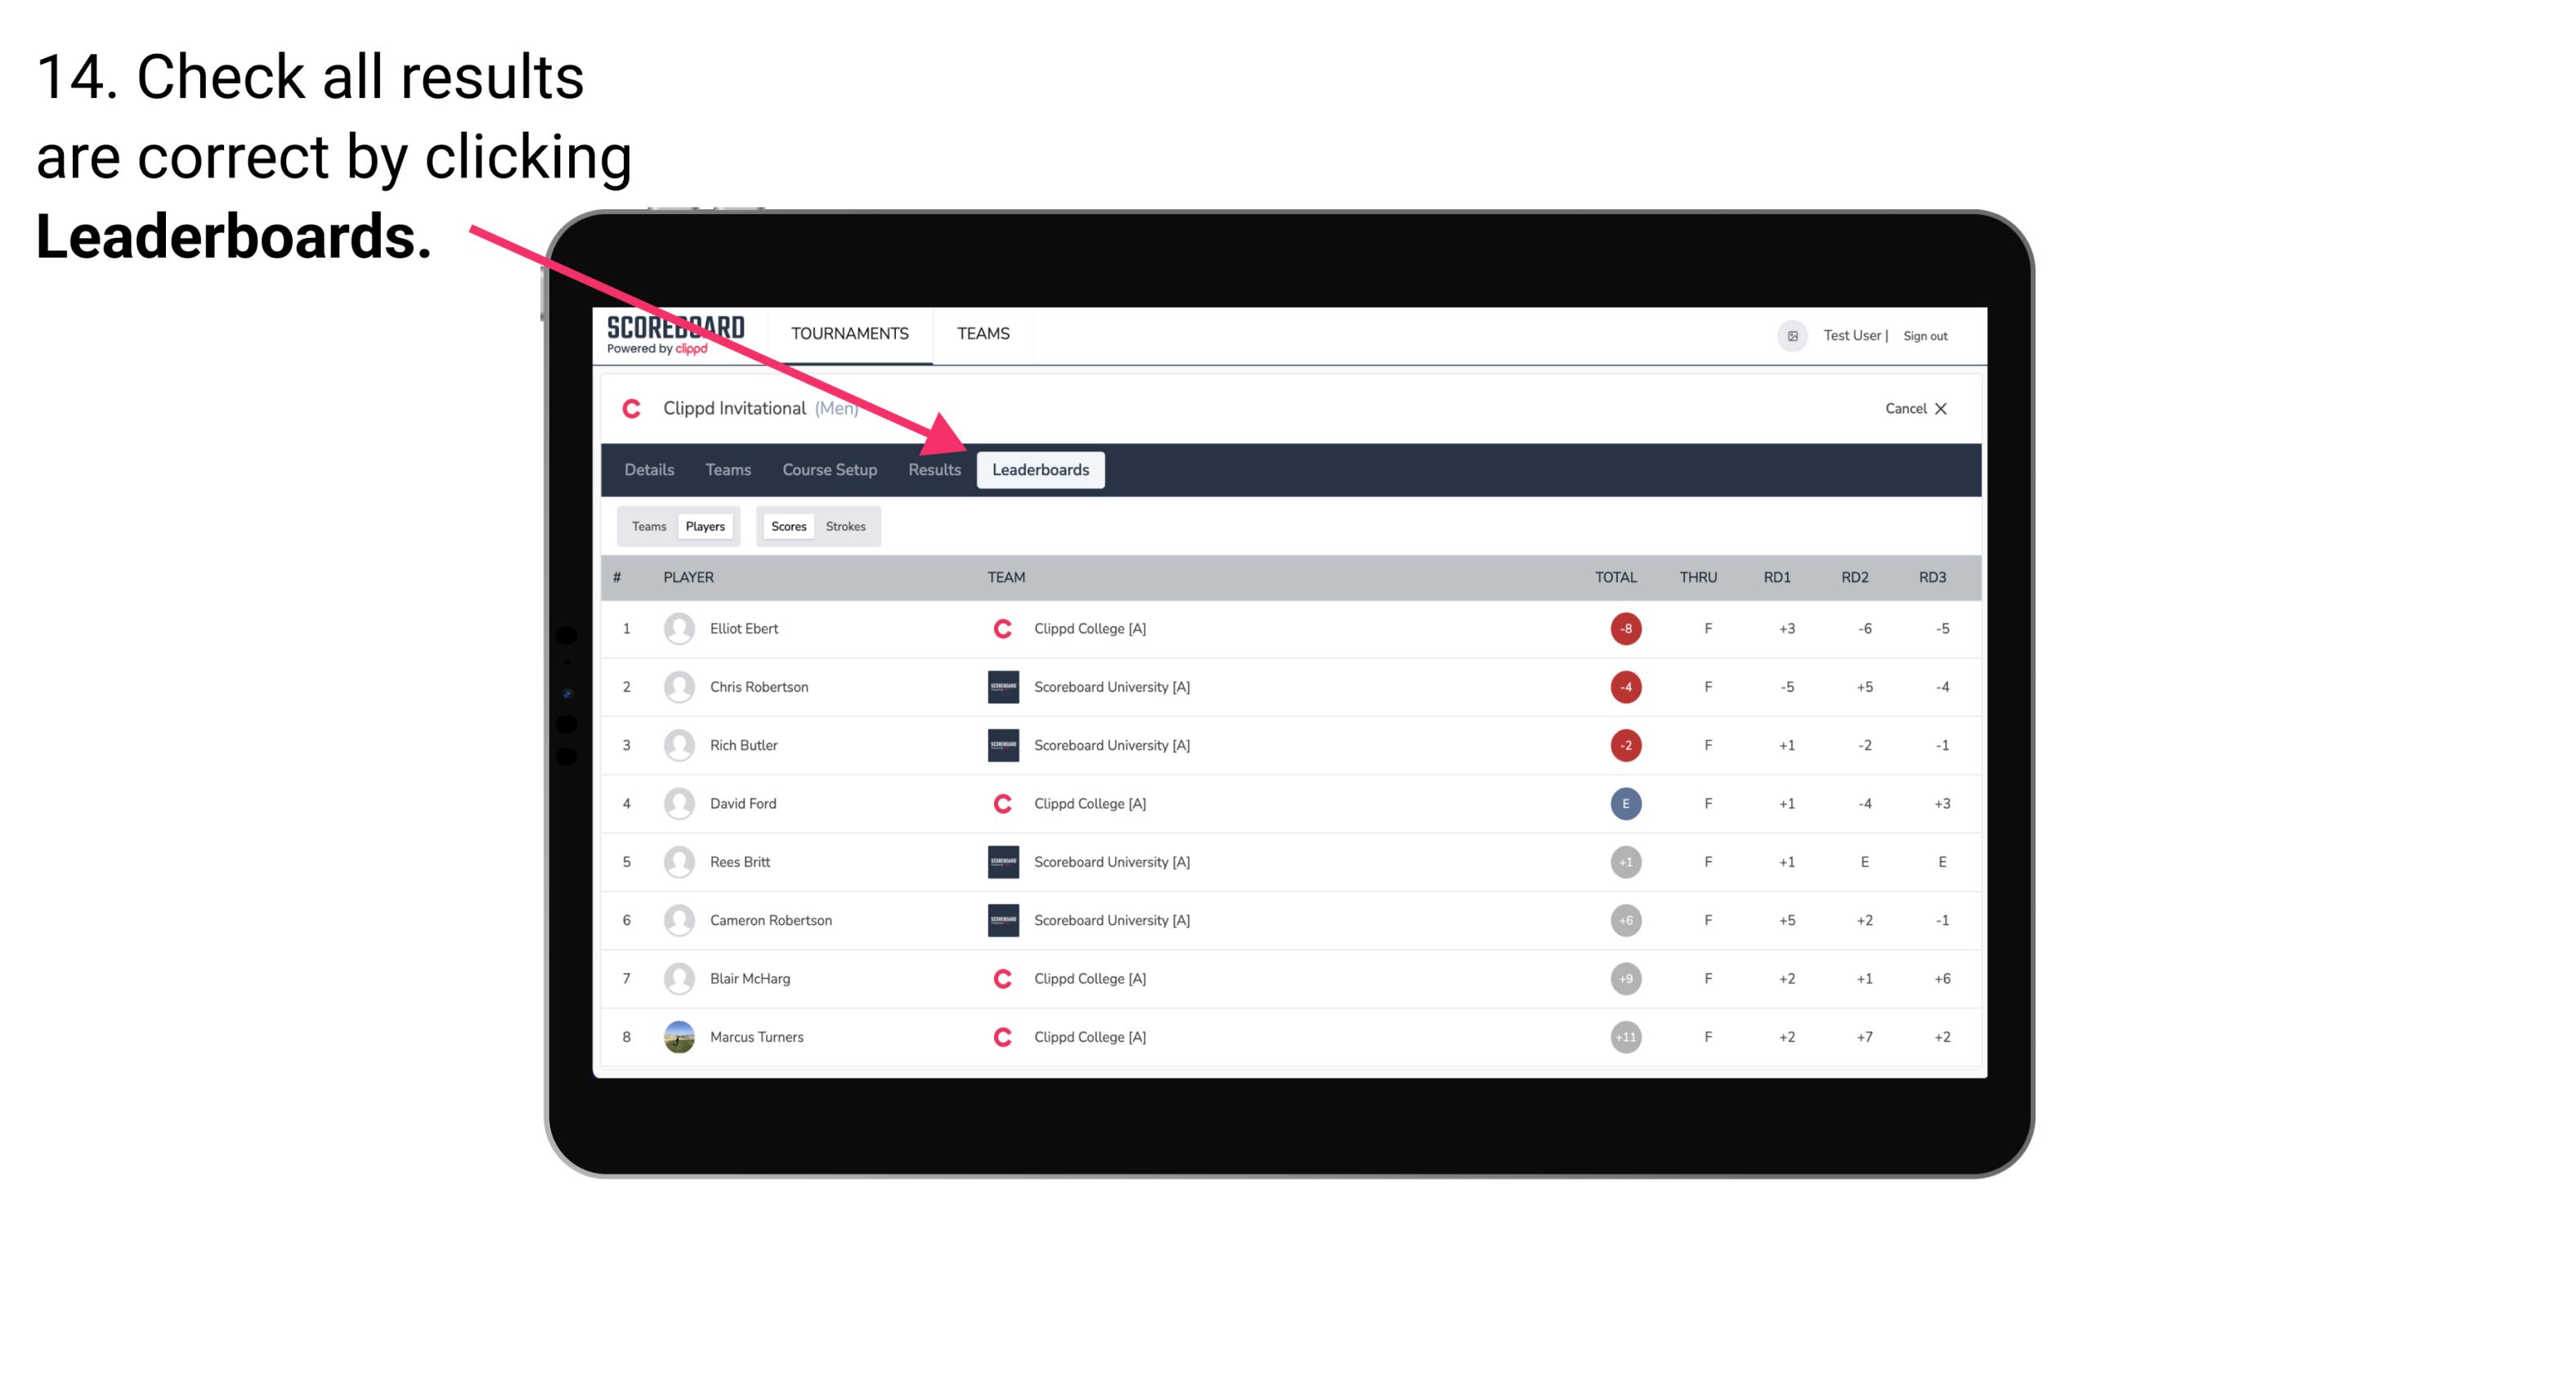Screen dimensions: 2576x1386
Task: Select the Teams toggle button
Action: pyautogui.click(x=647, y=526)
